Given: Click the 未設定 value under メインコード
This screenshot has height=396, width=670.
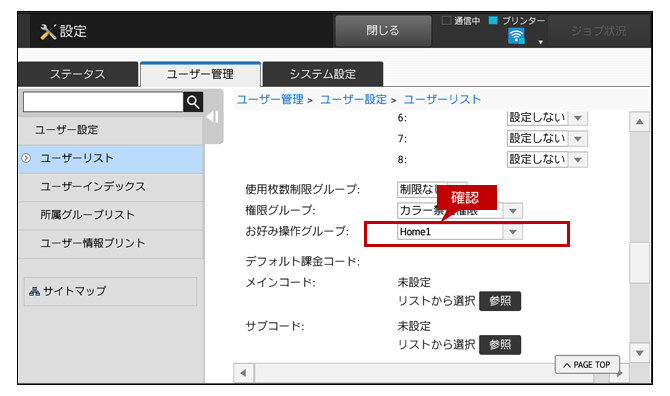Looking at the screenshot, I should point(414,283).
